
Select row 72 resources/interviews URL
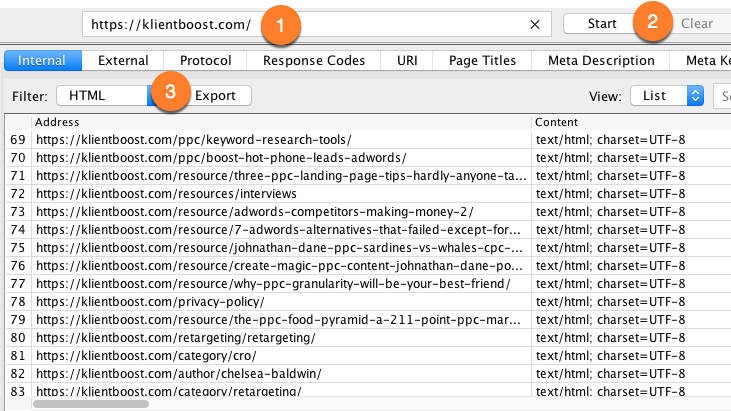[282, 194]
